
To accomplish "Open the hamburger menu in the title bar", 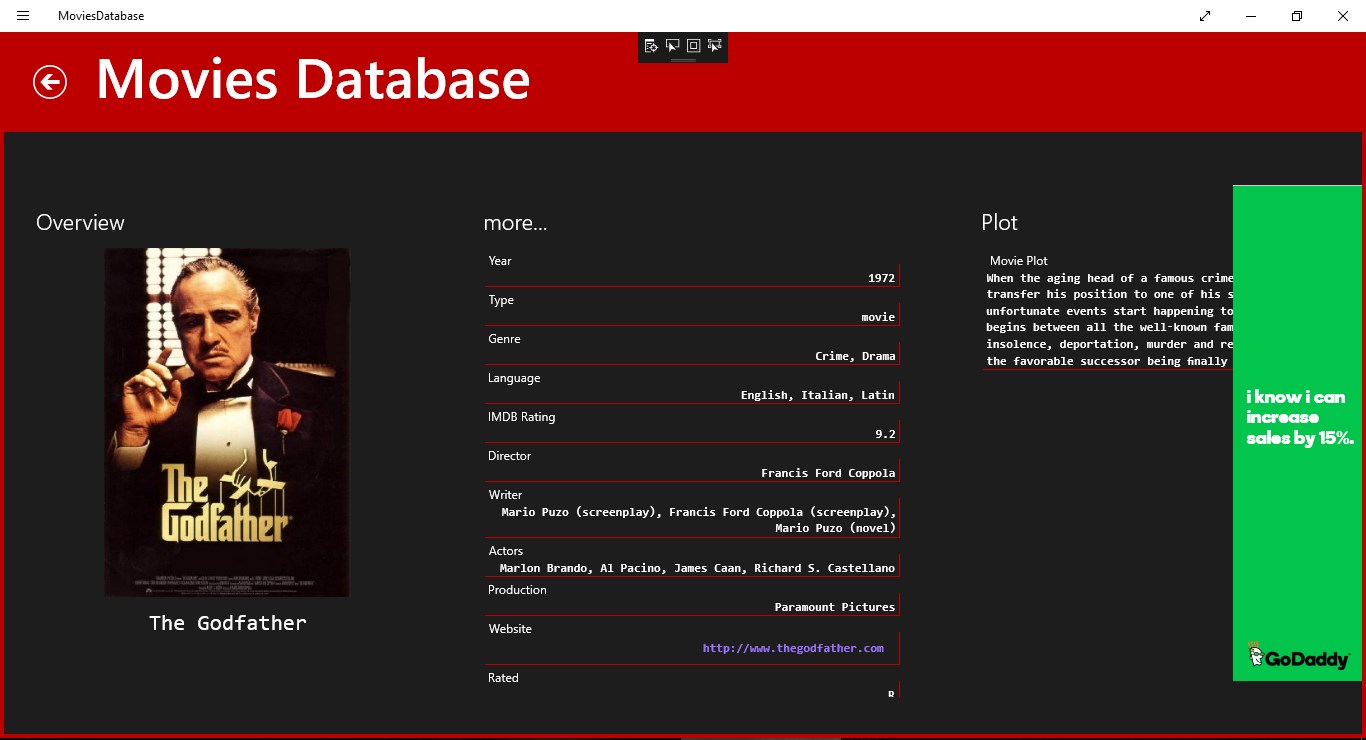I will tap(23, 16).
